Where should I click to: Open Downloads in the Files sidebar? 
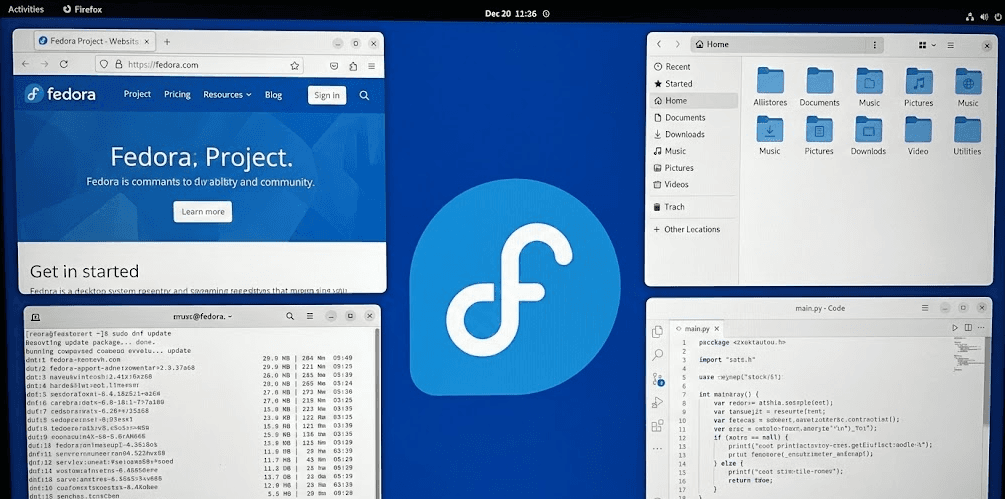click(684, 134)
